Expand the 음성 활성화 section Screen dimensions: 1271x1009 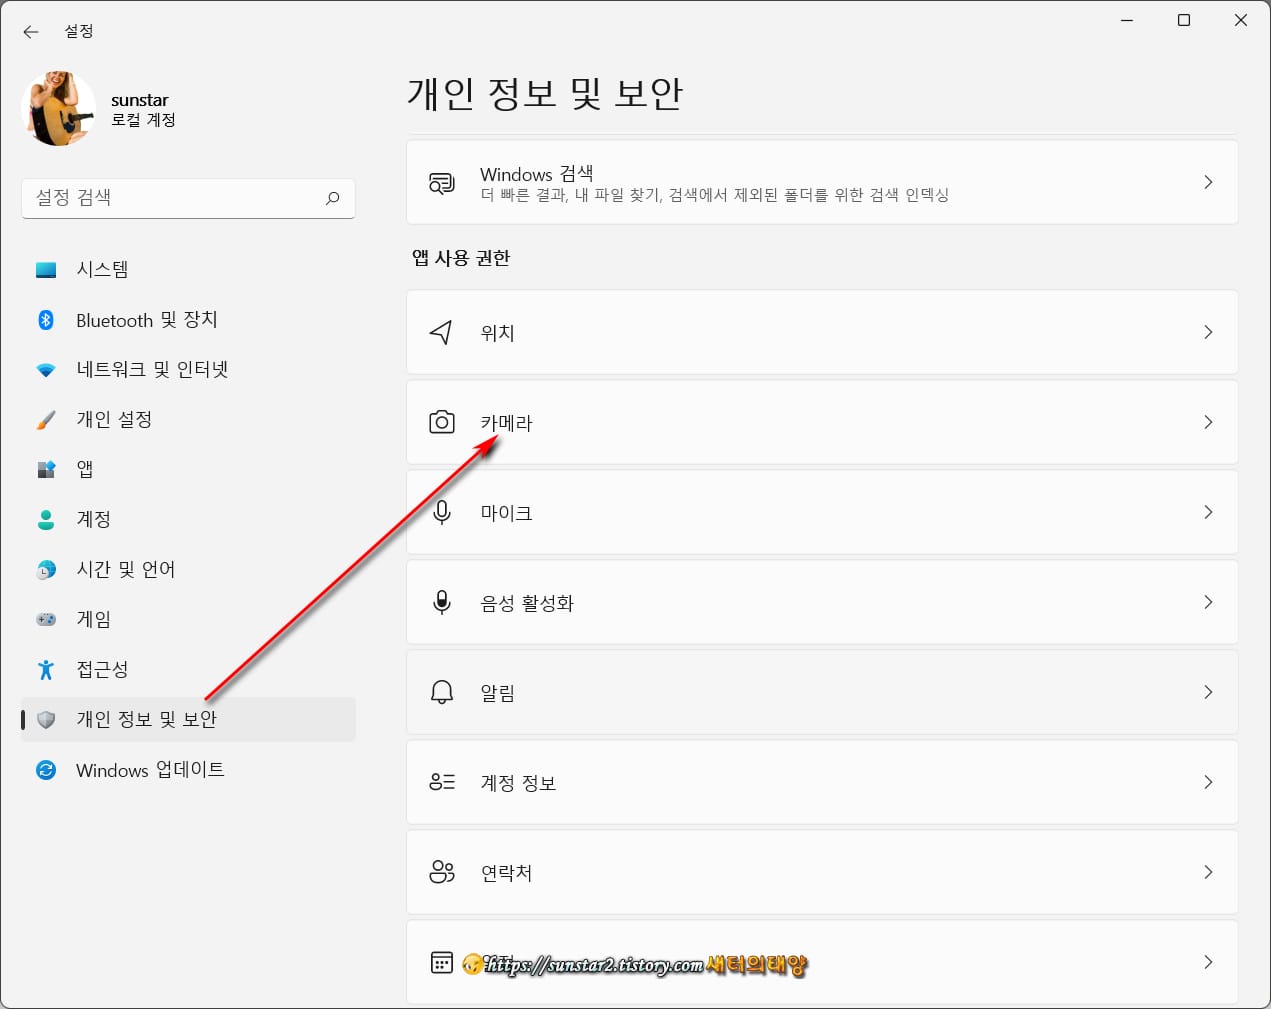1208,602
